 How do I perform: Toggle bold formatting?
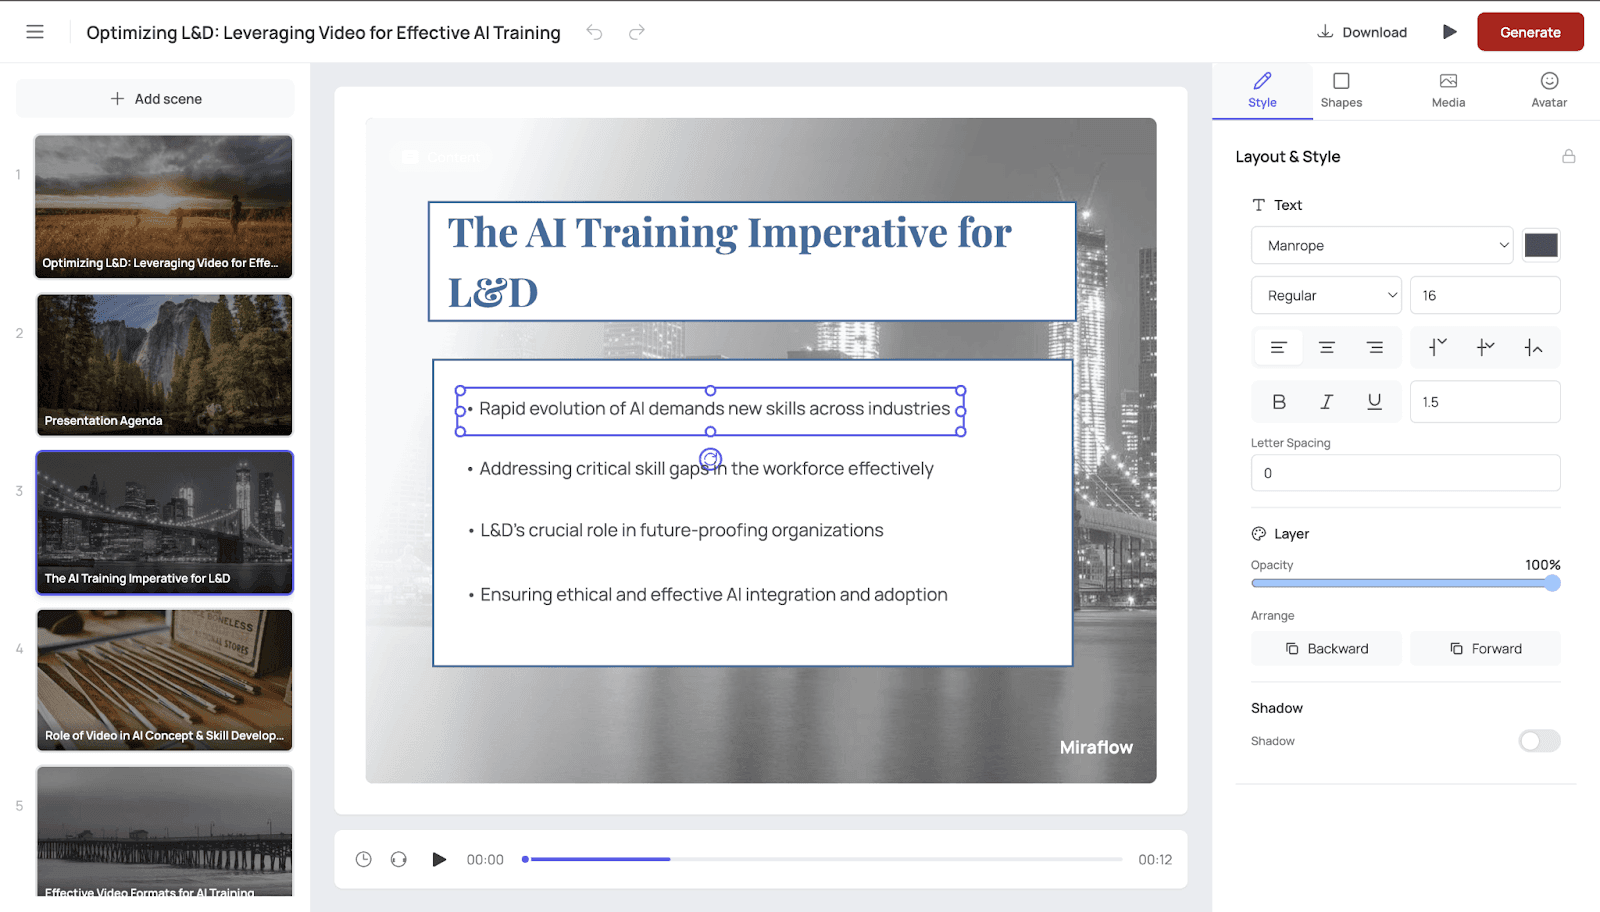pos(1277,401)
